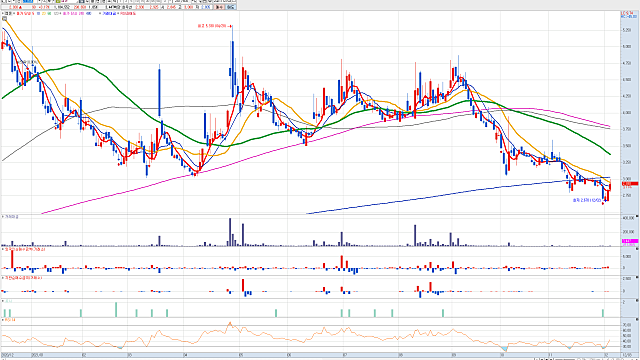Screen dimensions: 640x360
Task: Select the blue 480 moving average legend entry
Action: pyautogui.click(x=89, y=13)
